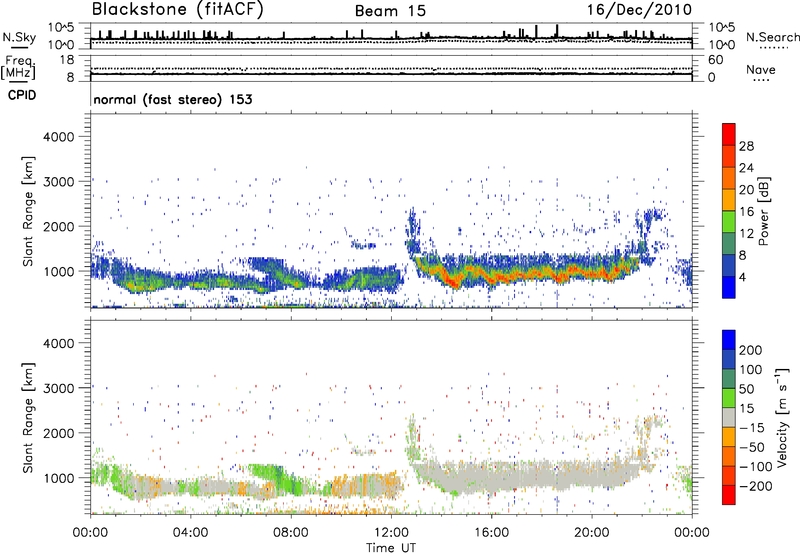Viewport: 800px width, 554px height.
Task: Click the 'Beam 15' heading
Action: click(x=390, y=11)
